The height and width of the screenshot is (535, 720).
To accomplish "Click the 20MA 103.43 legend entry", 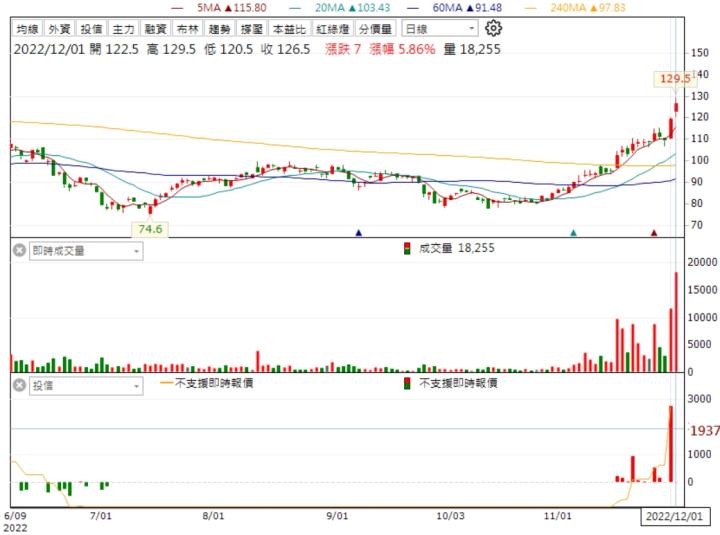I will click(x=340, y=7).
